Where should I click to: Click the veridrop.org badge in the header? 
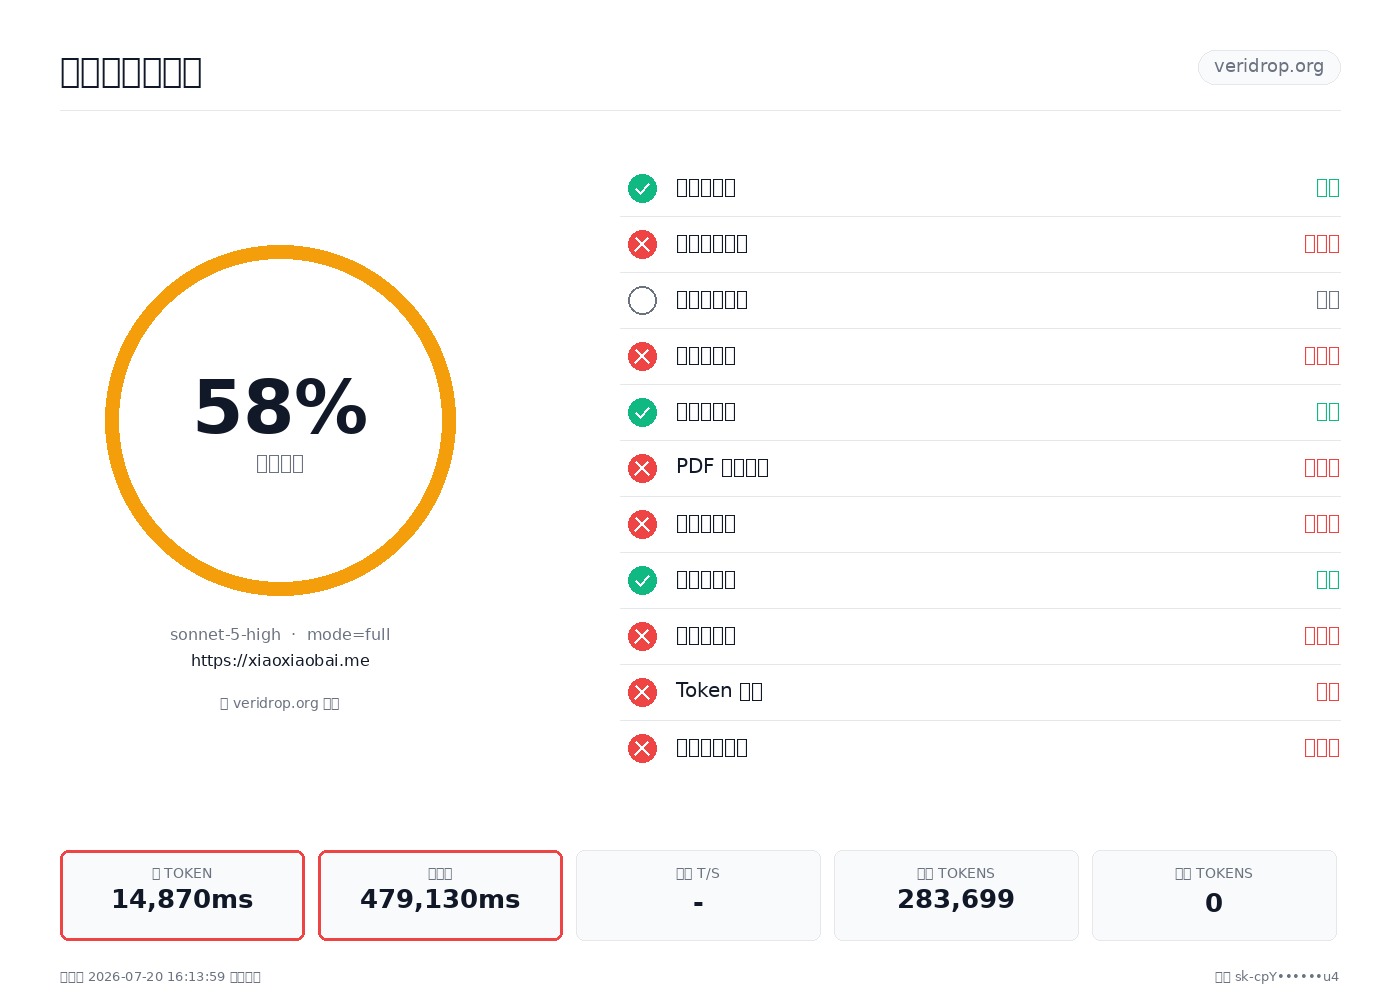(x=1269, y=67)
